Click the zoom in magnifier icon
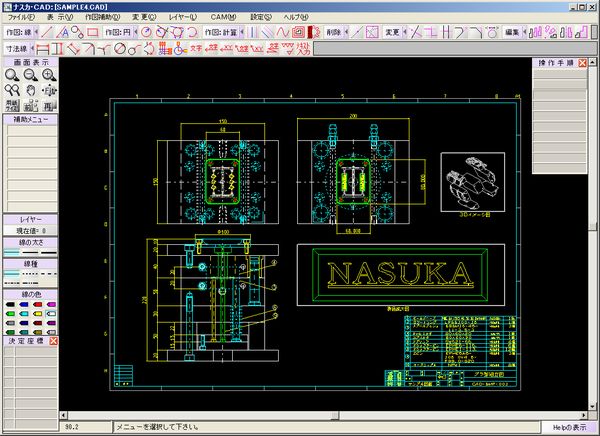 49,75
